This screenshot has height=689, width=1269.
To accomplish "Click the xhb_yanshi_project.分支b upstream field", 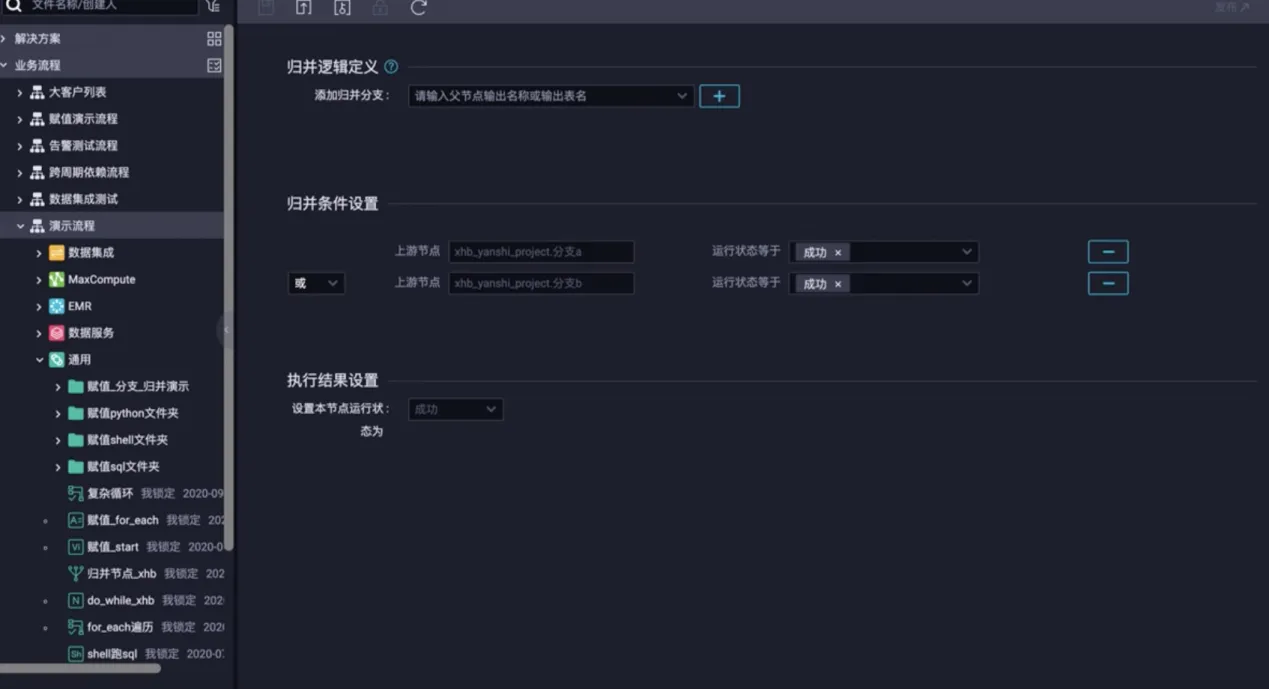I will point(541,284).
